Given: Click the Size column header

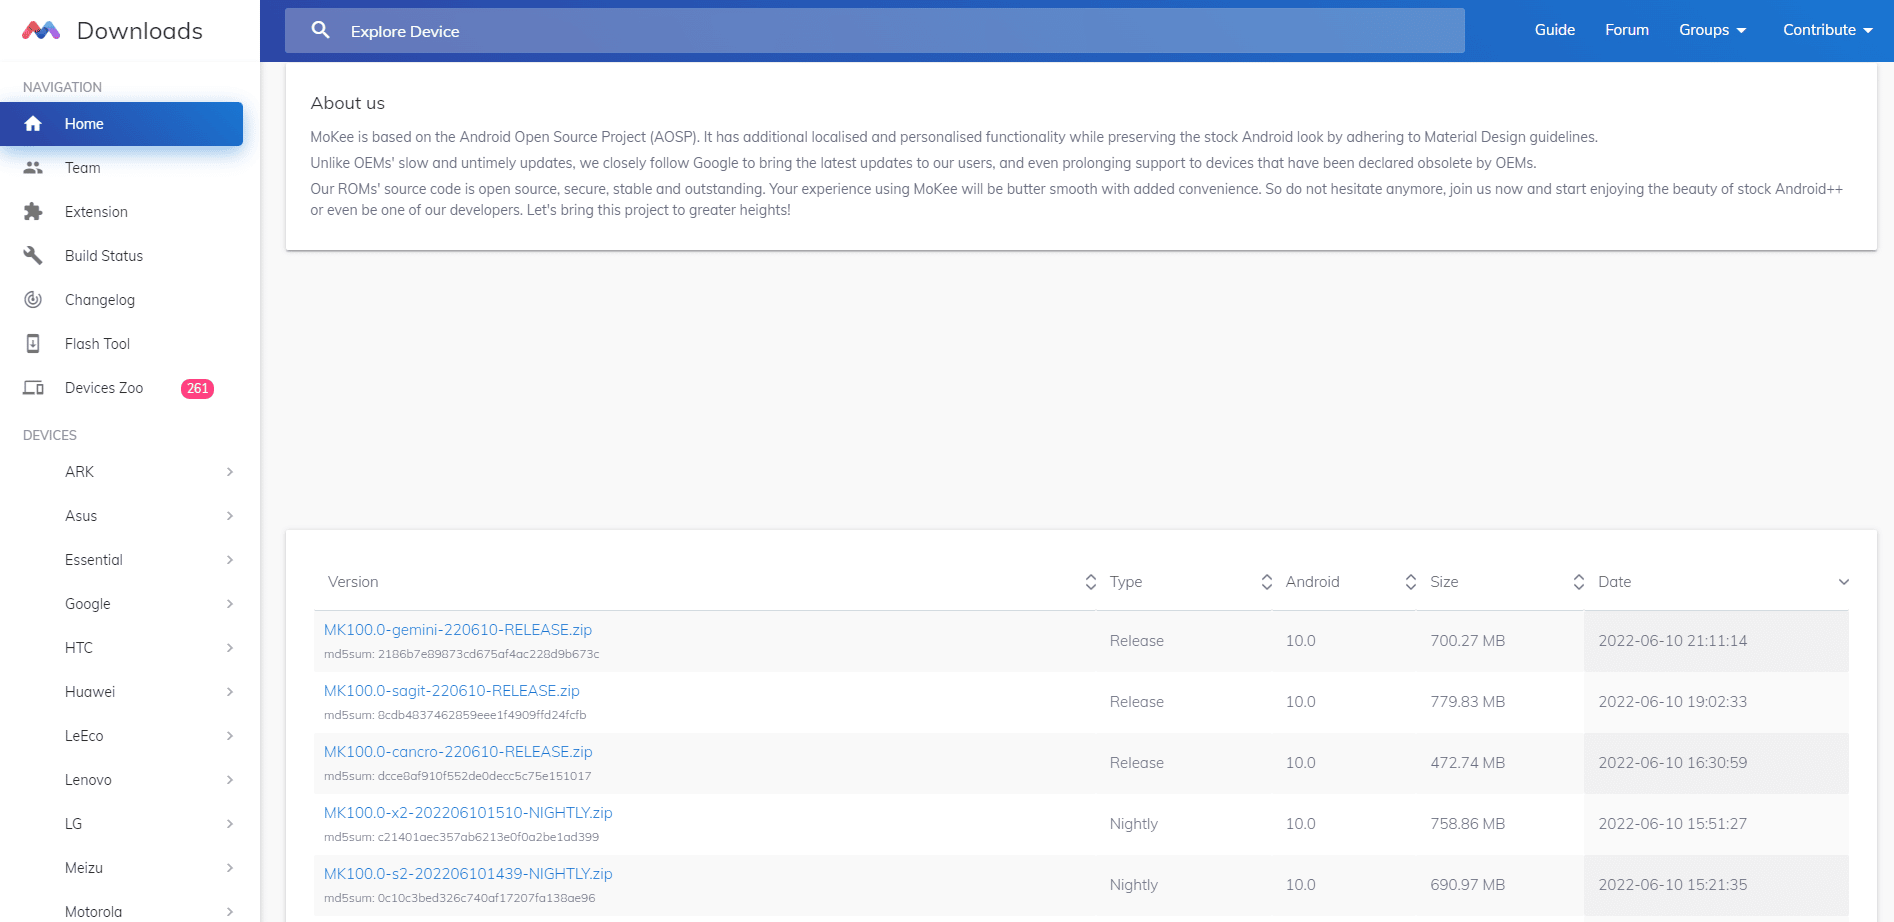Looking at the screenshot, I should (x=1444, y=582).
